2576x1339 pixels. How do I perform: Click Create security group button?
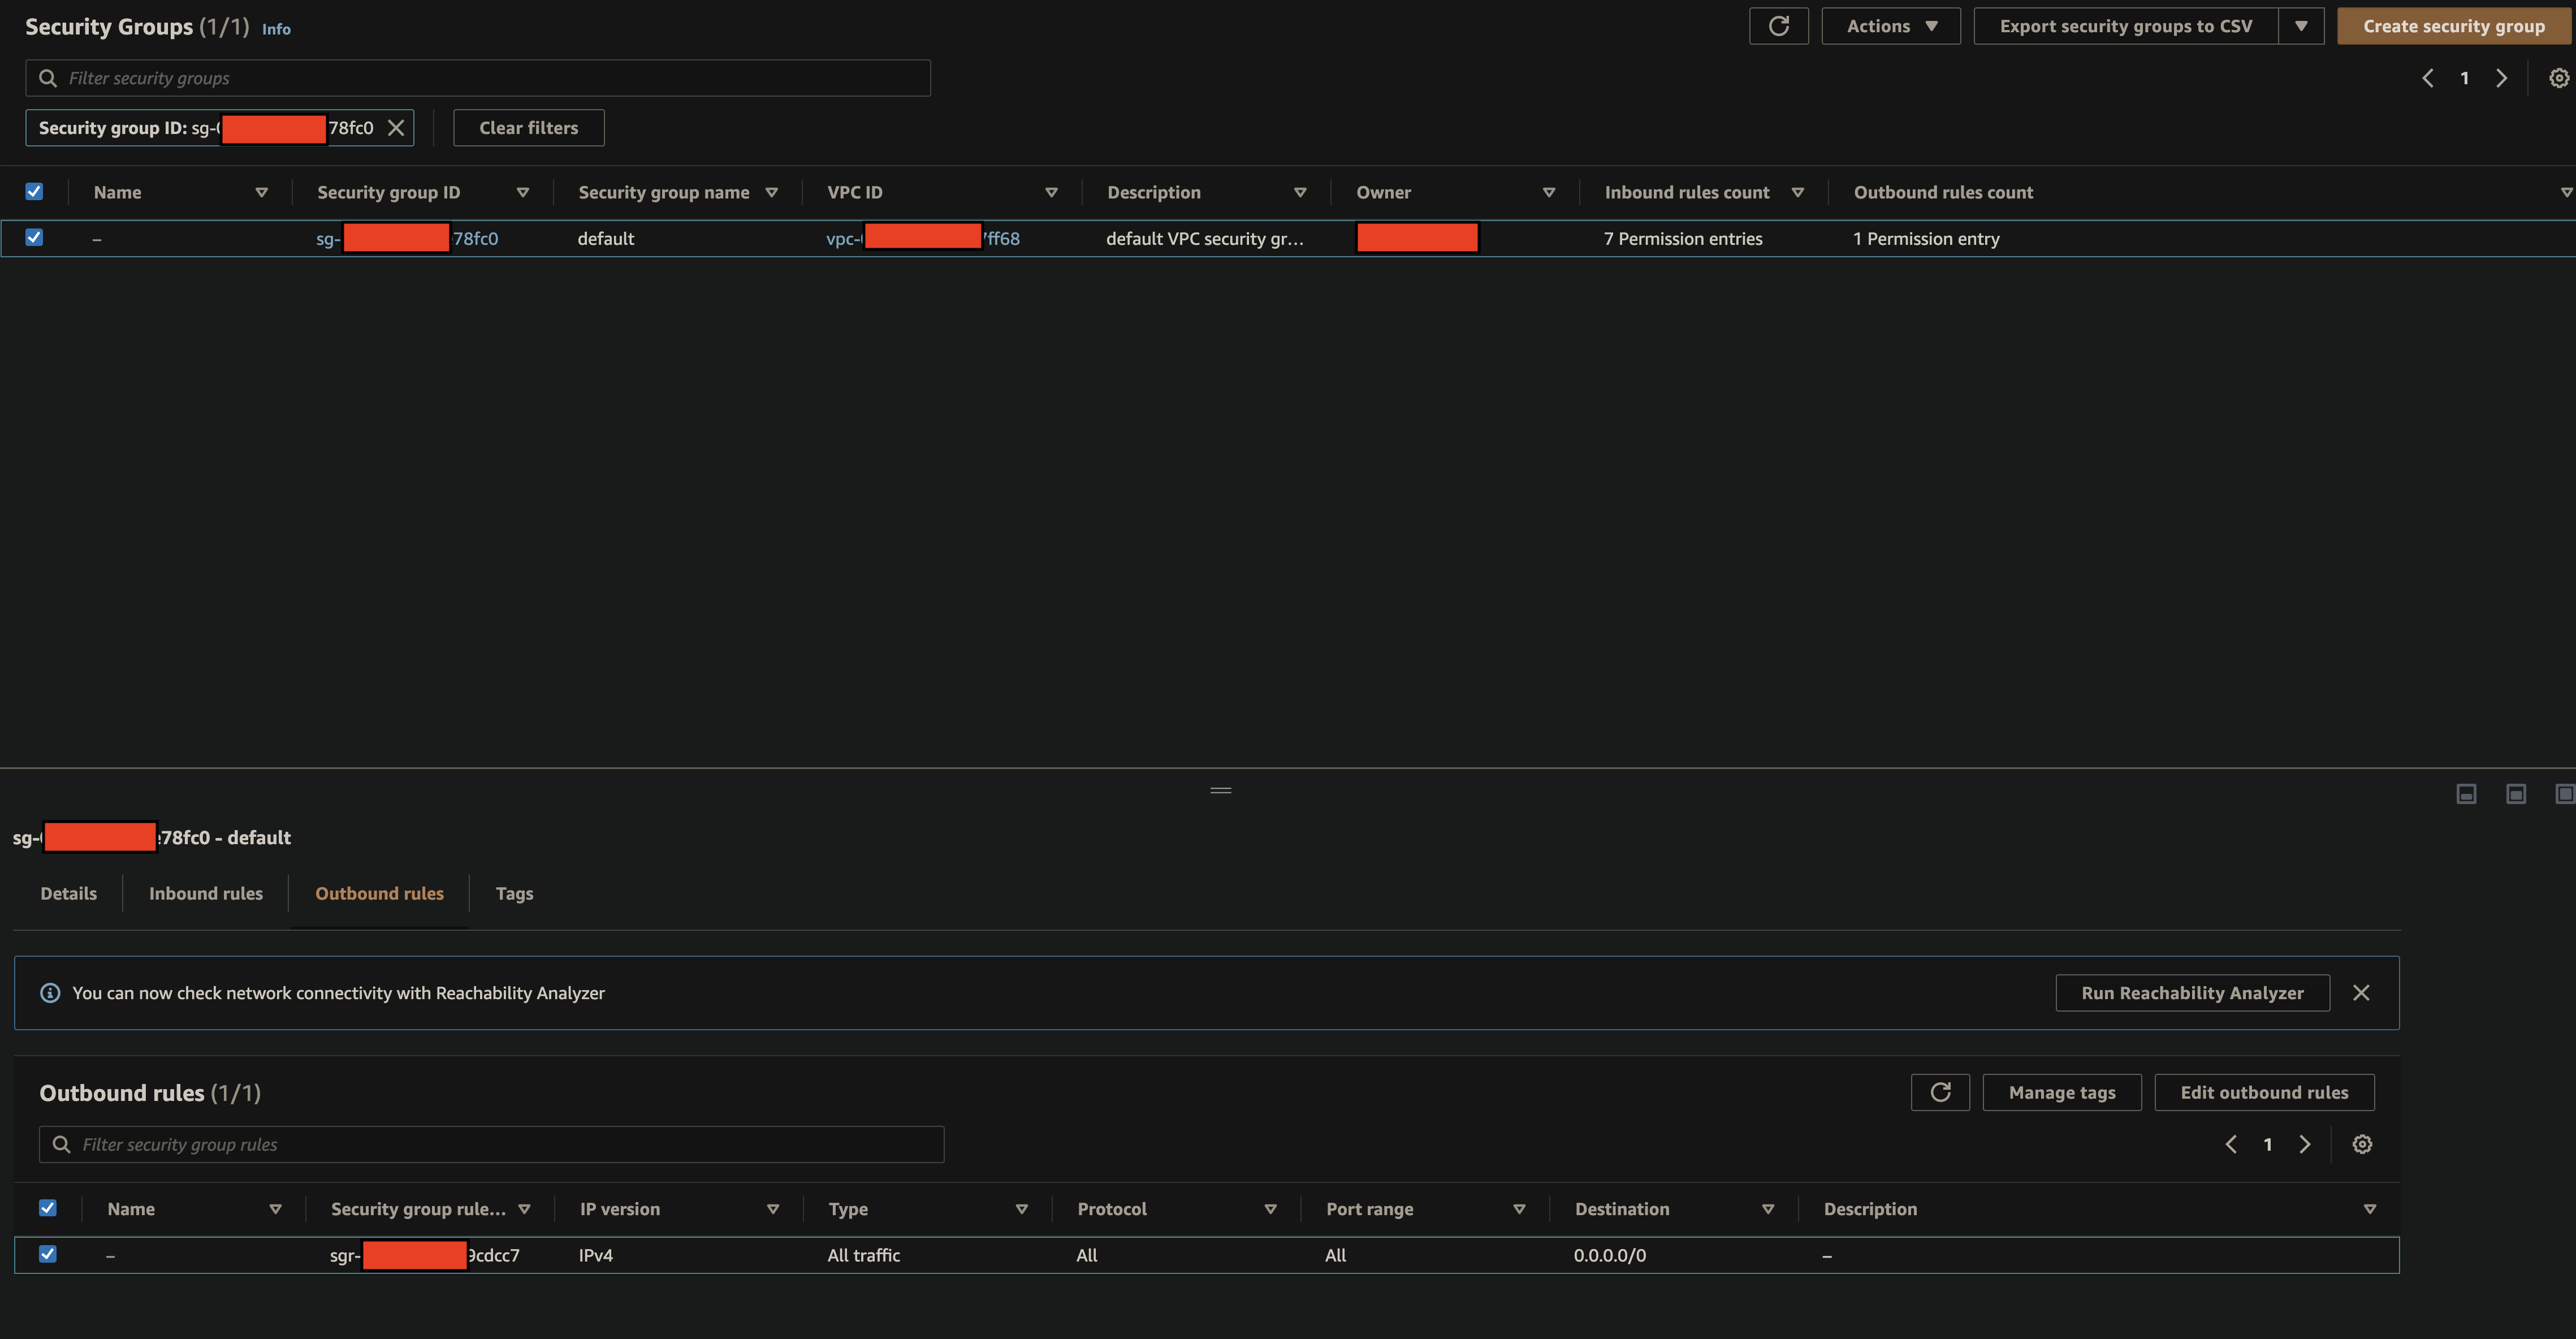[2453, 26]
